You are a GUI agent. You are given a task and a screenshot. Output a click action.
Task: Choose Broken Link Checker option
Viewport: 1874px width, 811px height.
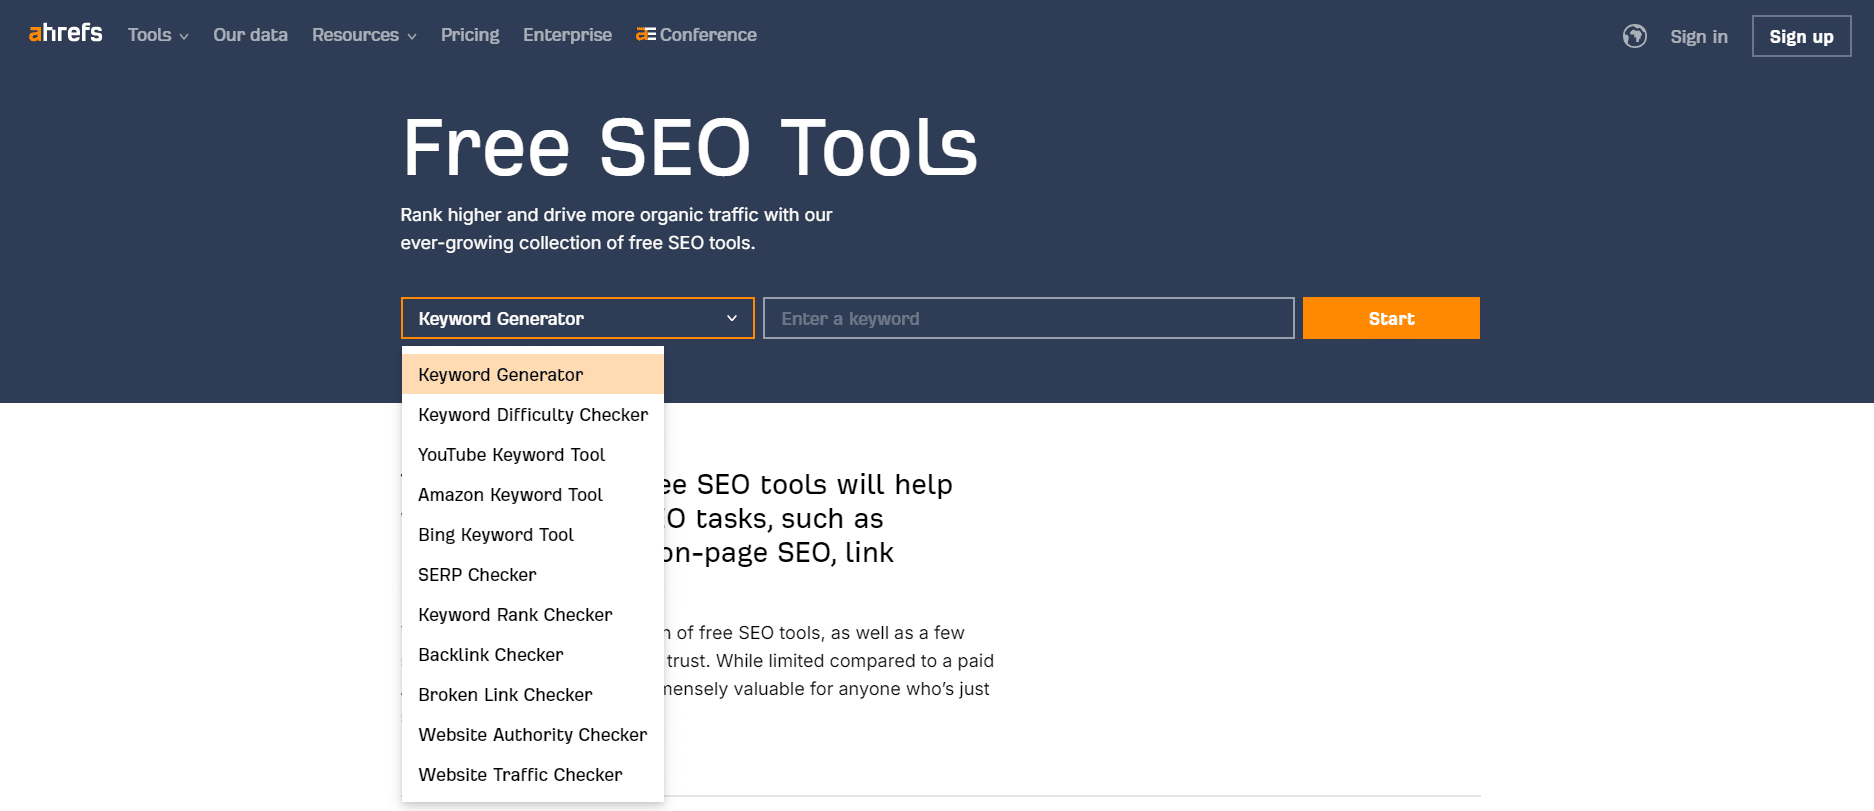[x=533, y=694]
